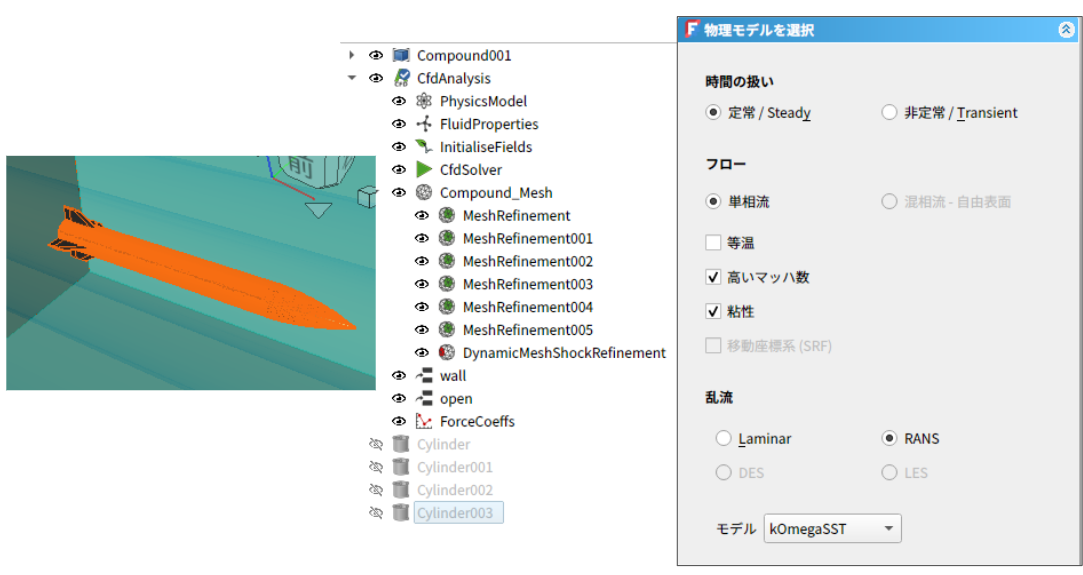Uncheck the 高いマッハ数 checkbox
Image resolution: width=1083 pixels, height=575 pixels.
pos(713,277)
